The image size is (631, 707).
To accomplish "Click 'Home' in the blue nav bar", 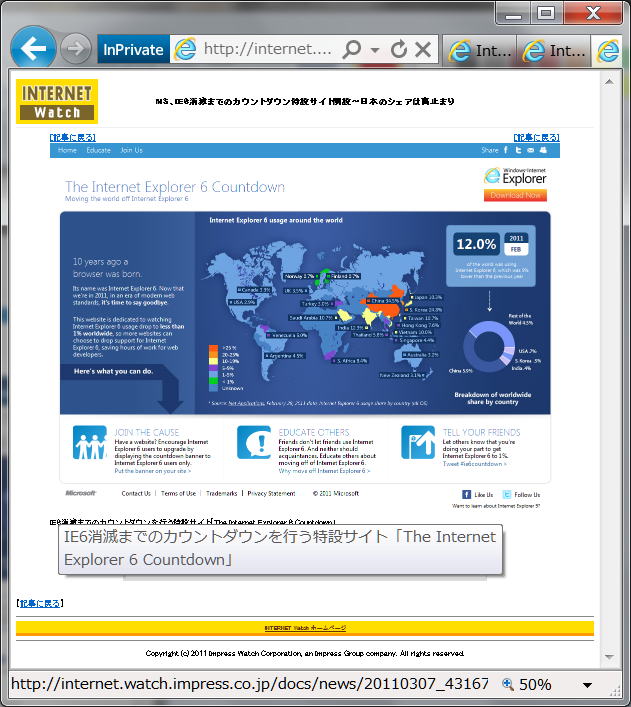I will pyautogui.click(x=67, y=150).
